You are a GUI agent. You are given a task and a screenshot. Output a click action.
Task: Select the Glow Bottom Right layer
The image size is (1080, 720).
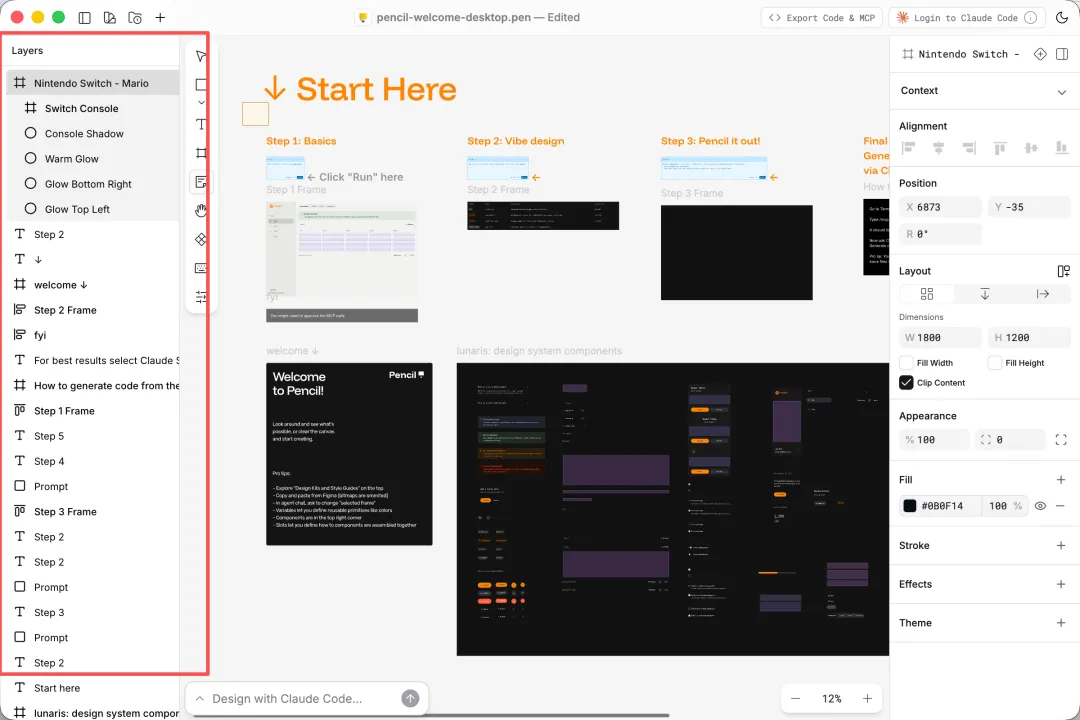click(x=93, y=184)
